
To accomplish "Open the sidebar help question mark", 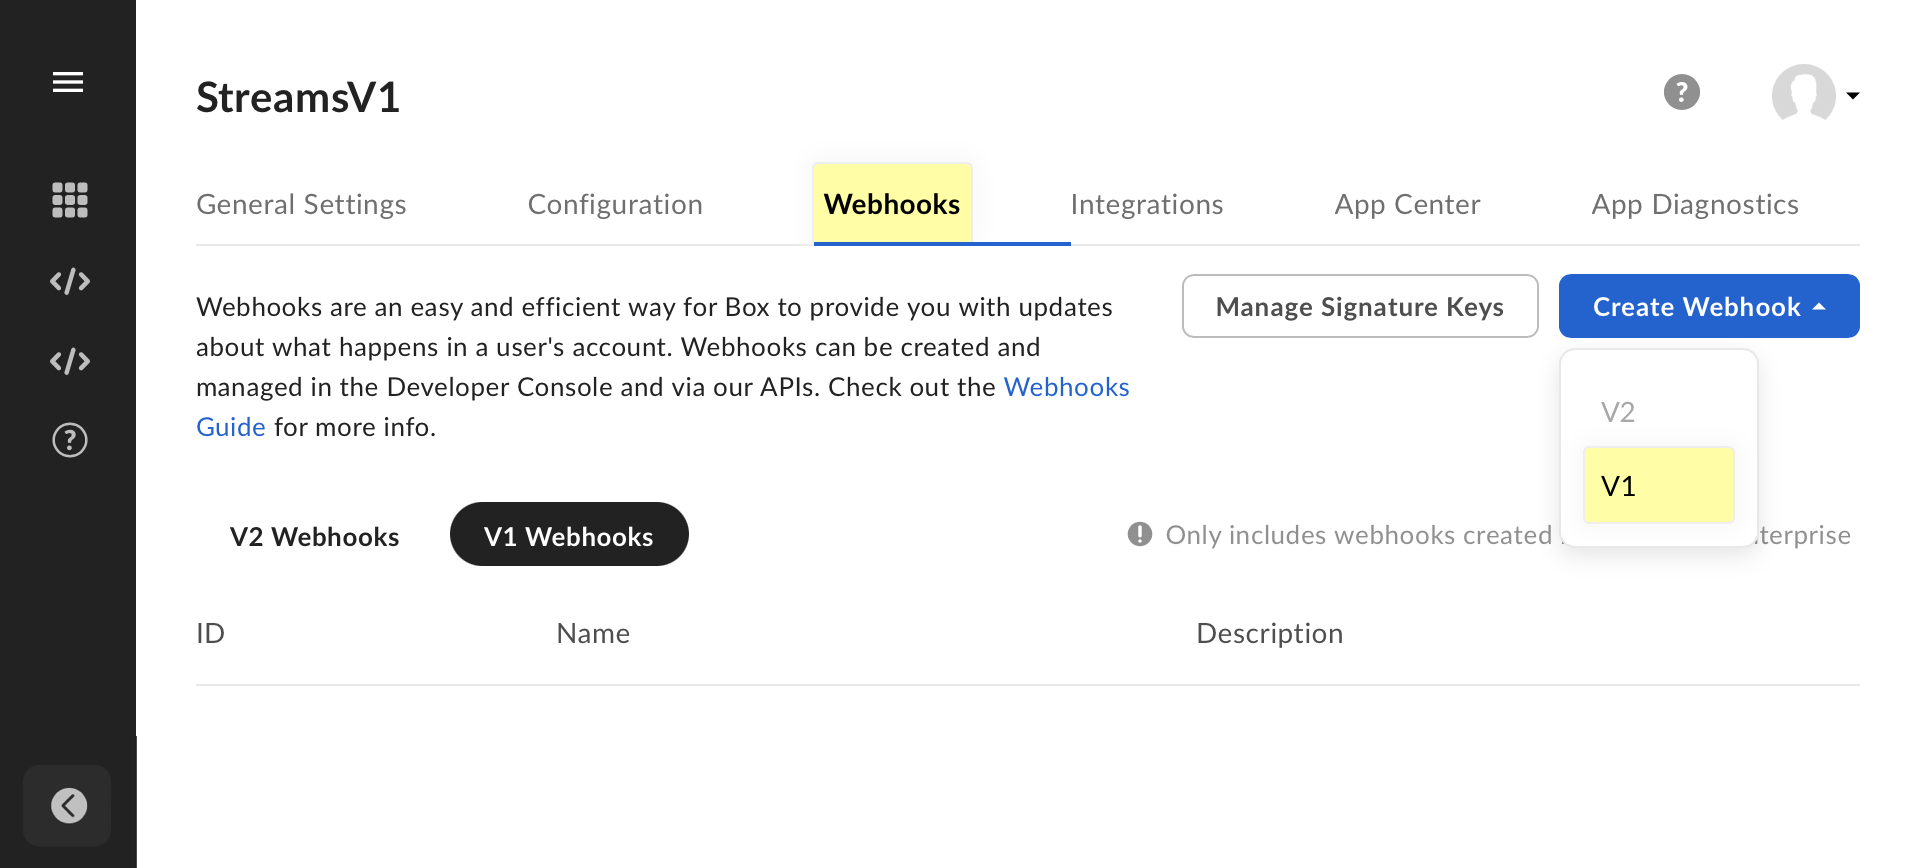I will tap(70, 440).
